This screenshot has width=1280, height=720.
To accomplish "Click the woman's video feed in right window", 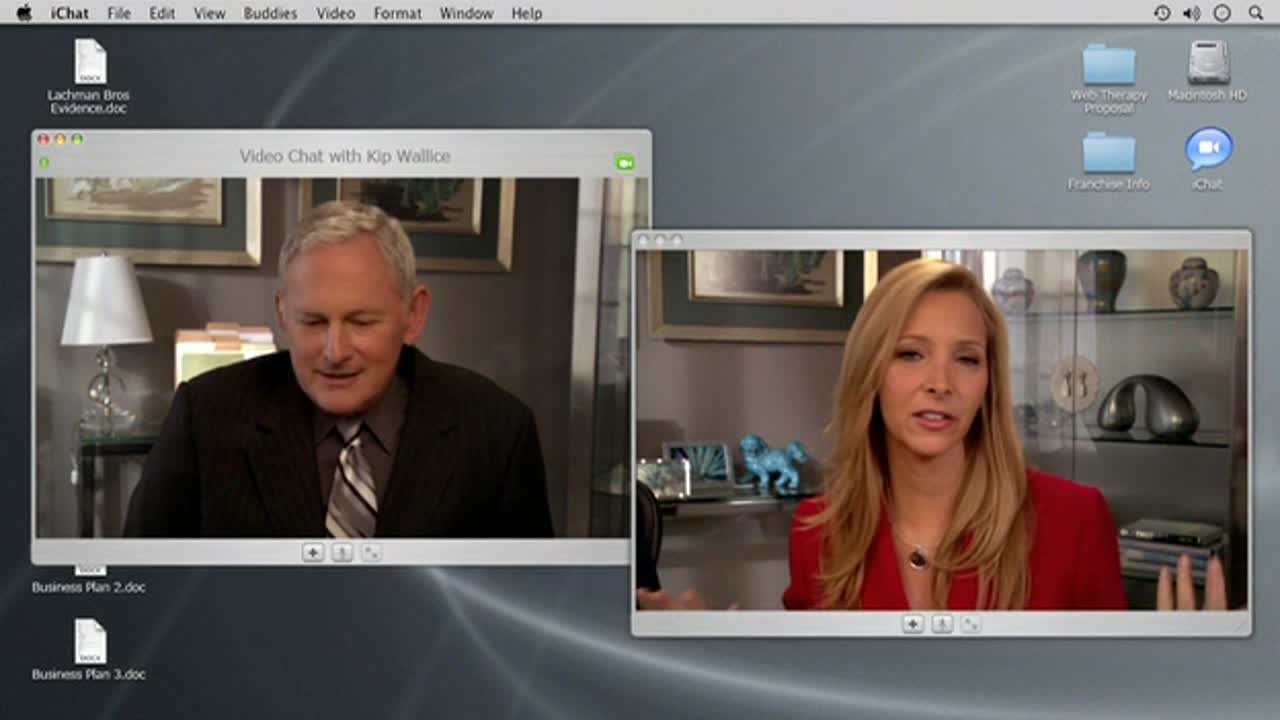I will click(941, 430).
